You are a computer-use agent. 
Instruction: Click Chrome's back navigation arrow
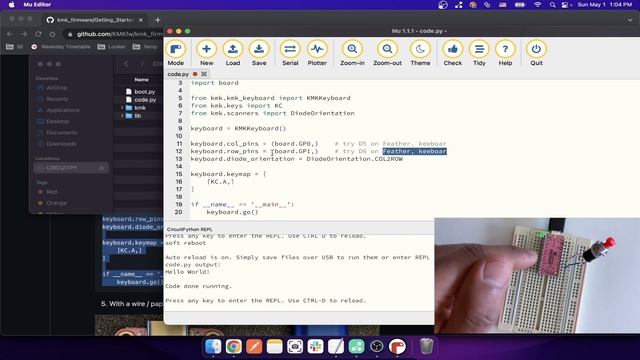[x=10, y=34]
